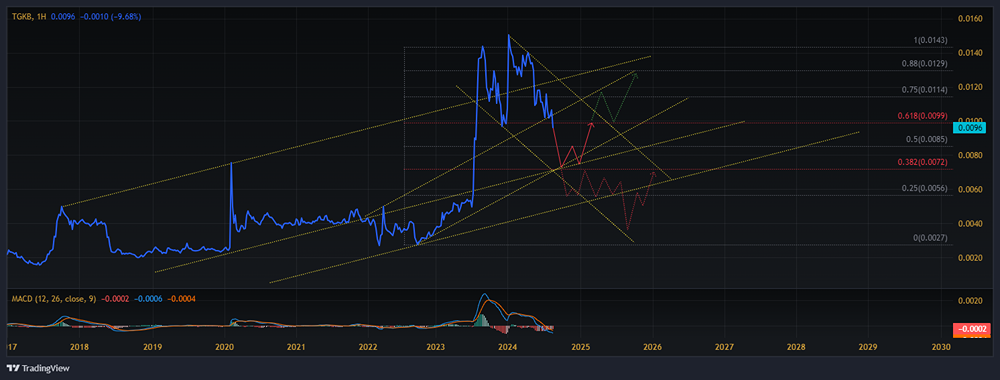
Task: Click the red -0.0002 tag on the MACD axis
Action: pos(972,329)
